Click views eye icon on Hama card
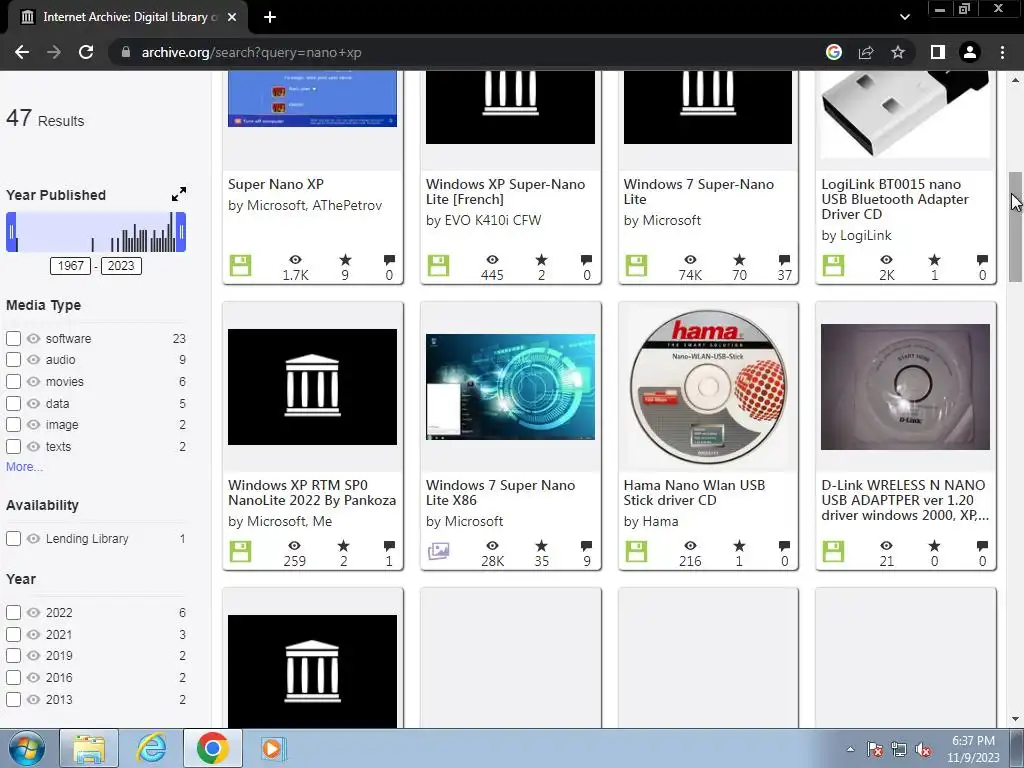1024x768 pixels. pos(690,545)
